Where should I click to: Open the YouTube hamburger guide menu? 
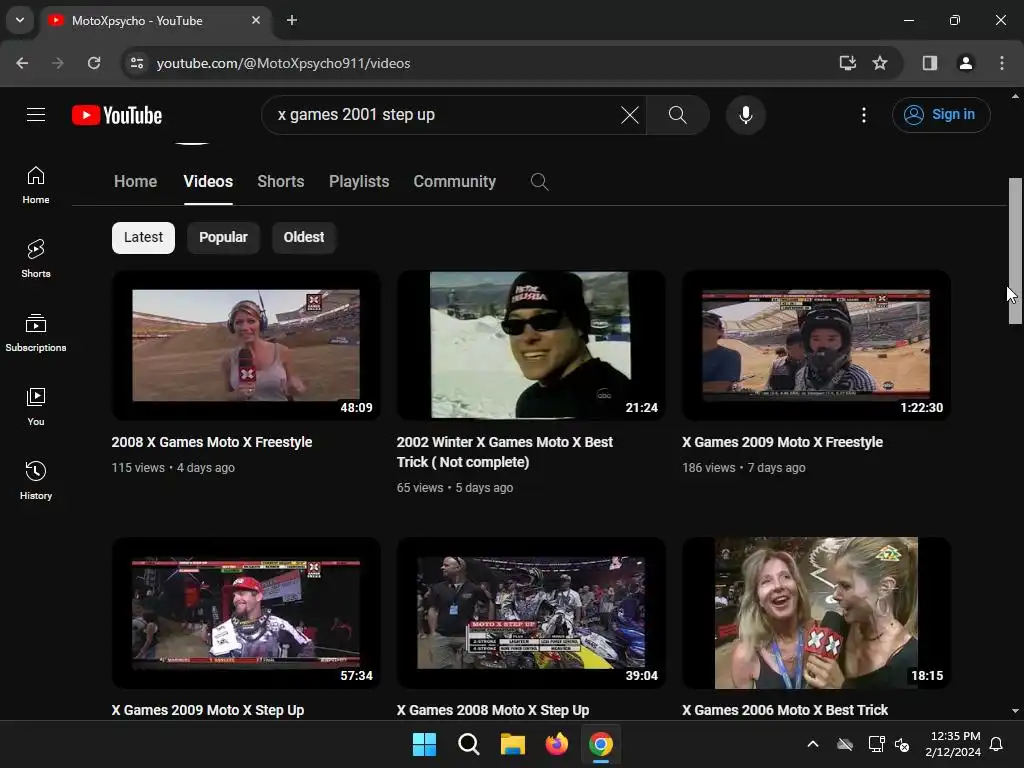[x=36, y=115]
